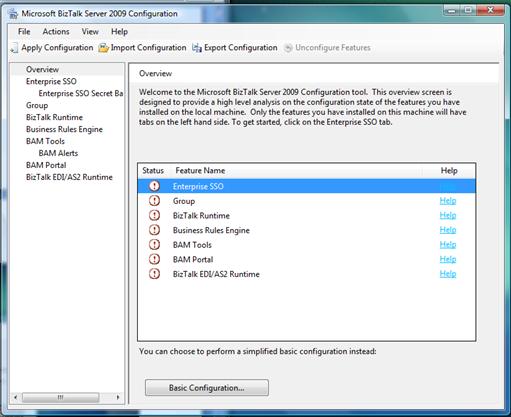Open the File menu
Screen dimensions: 511x417
24,32
